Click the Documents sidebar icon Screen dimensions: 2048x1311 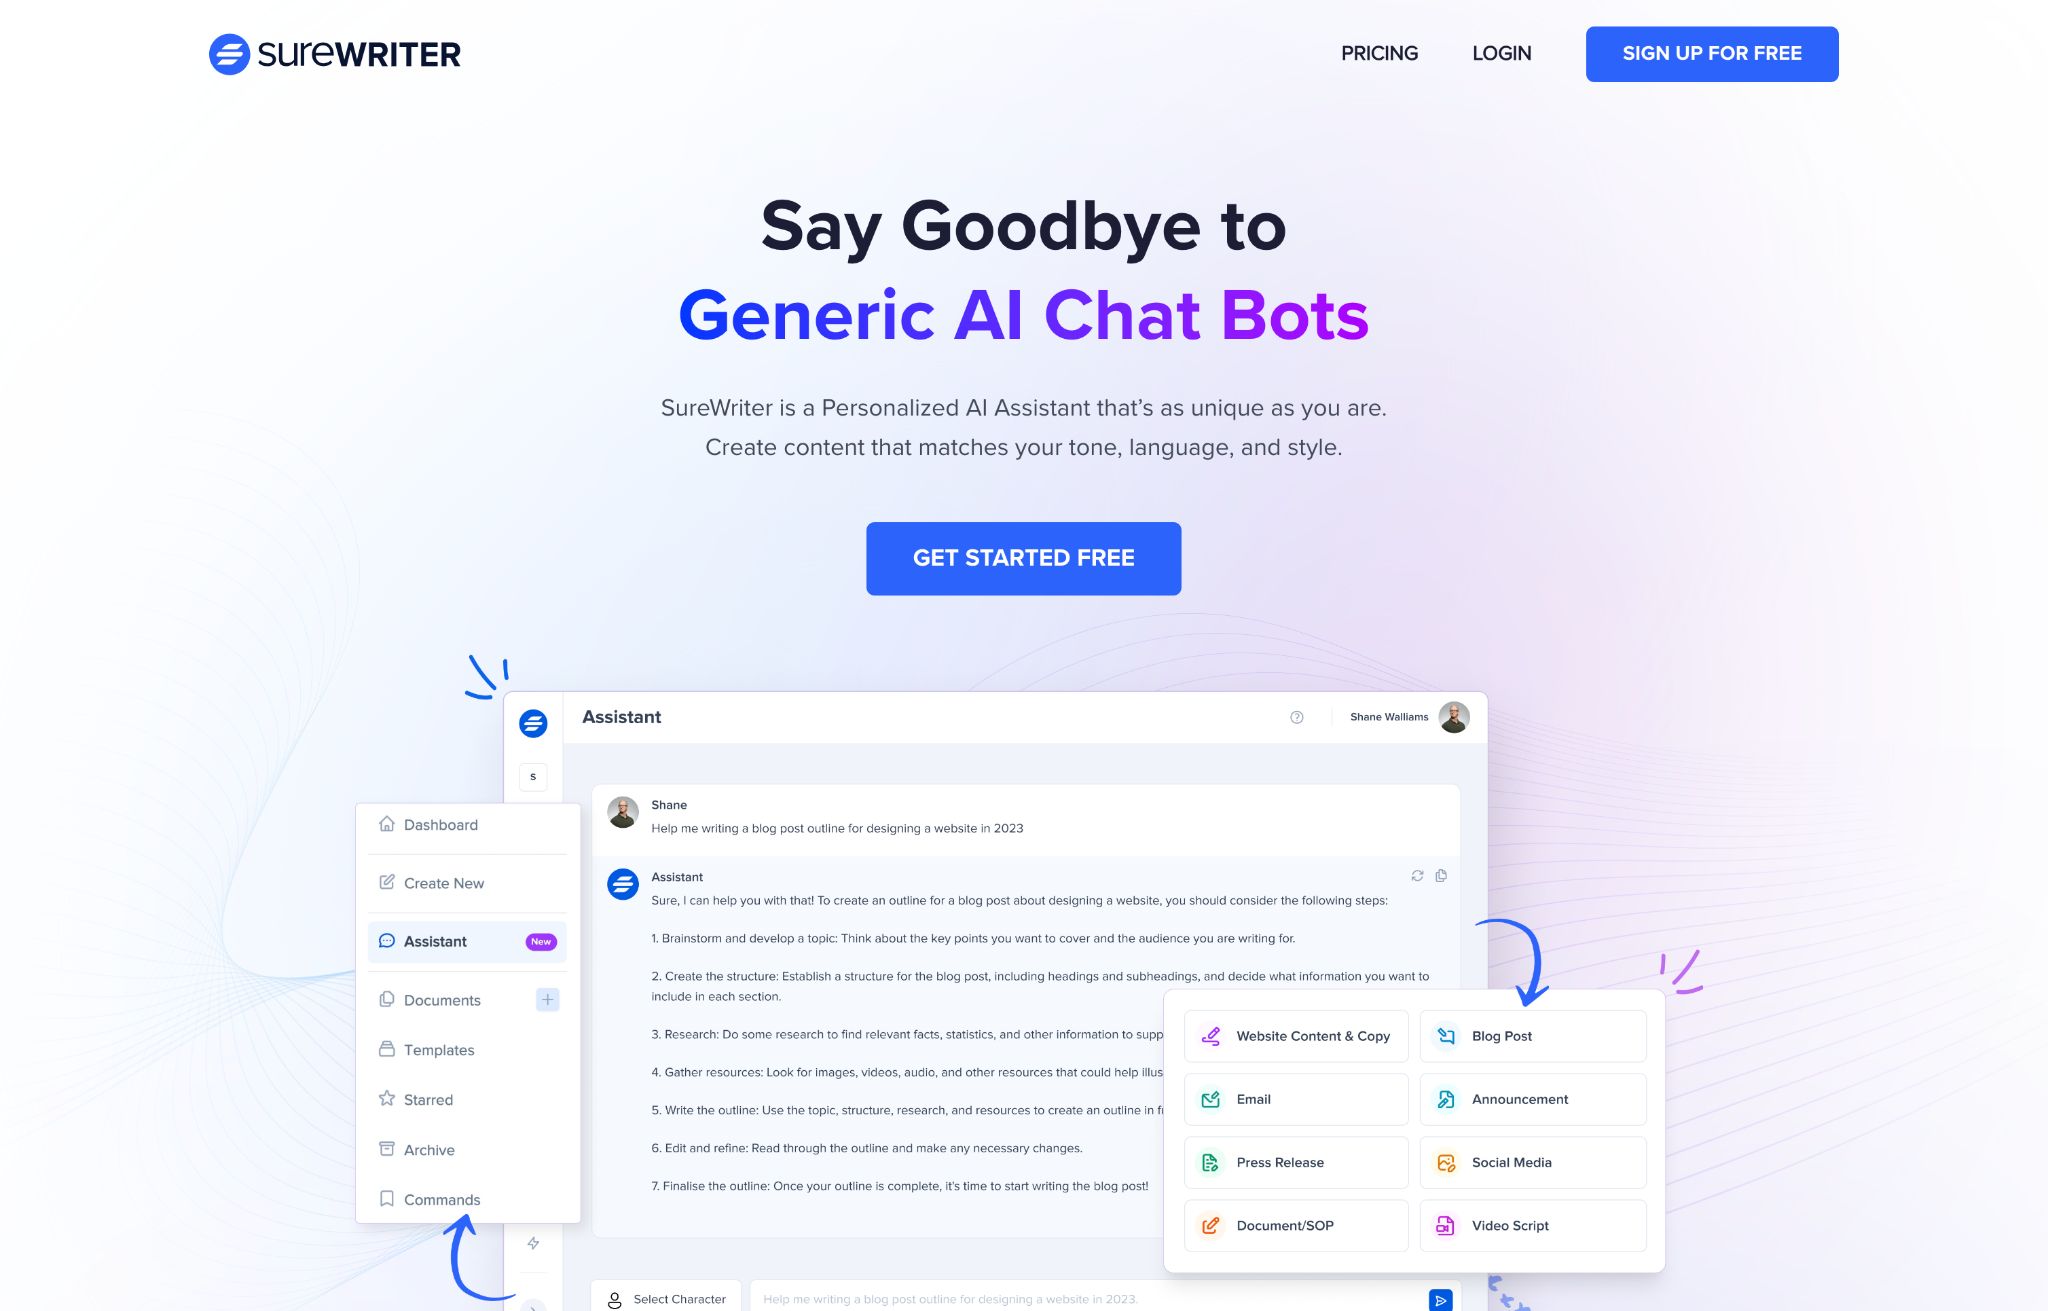point(387,997)
